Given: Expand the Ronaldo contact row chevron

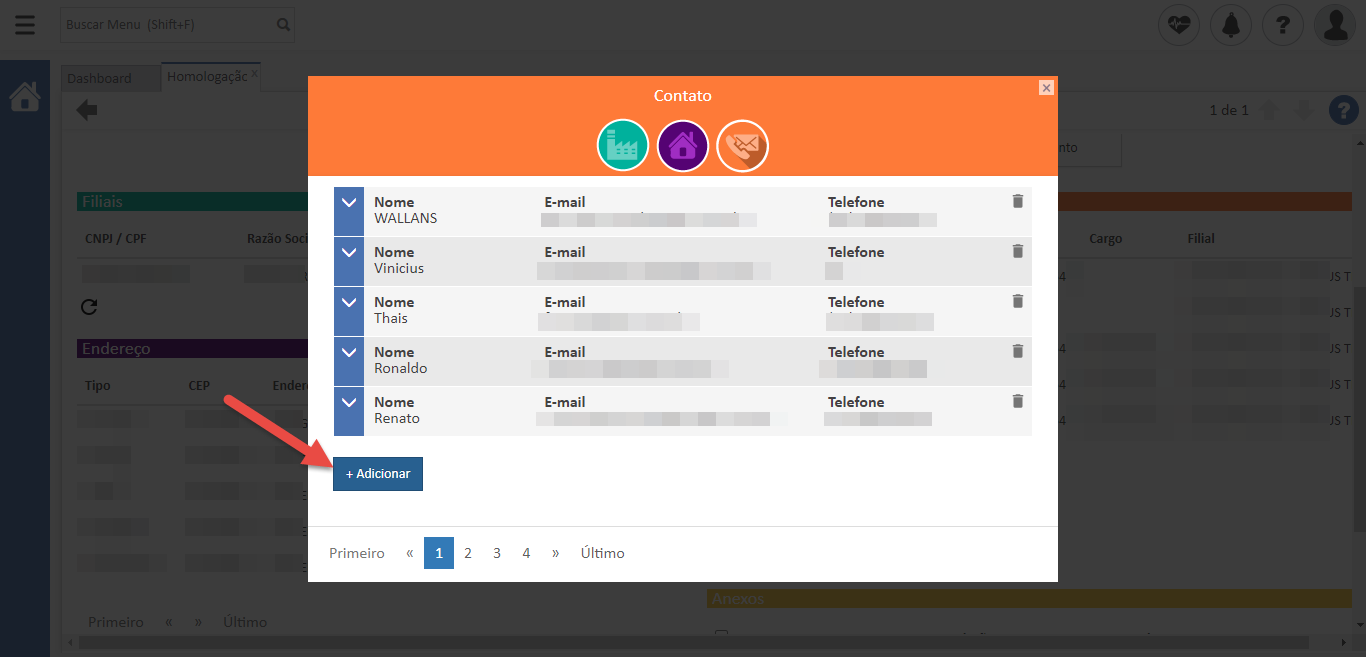Looking at the screenshot, I should pyautogui.click(x=349, y=352).
